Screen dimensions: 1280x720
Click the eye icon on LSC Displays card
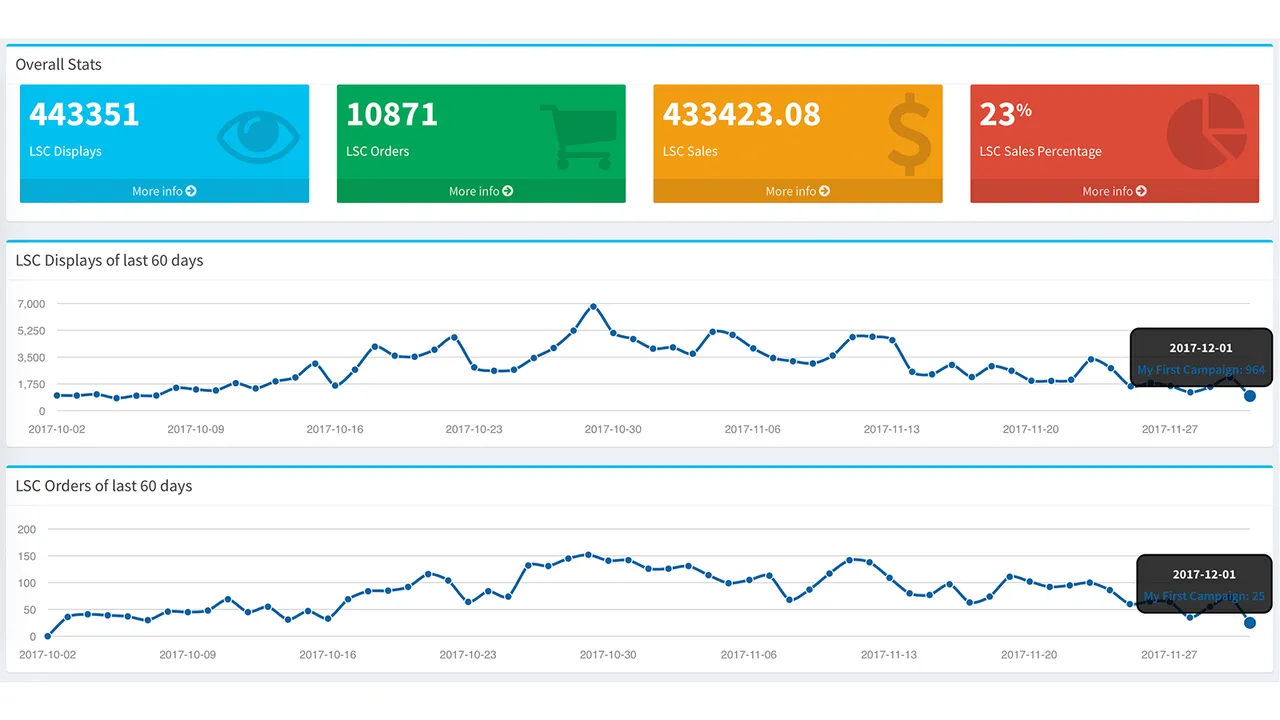click(257, 136)
